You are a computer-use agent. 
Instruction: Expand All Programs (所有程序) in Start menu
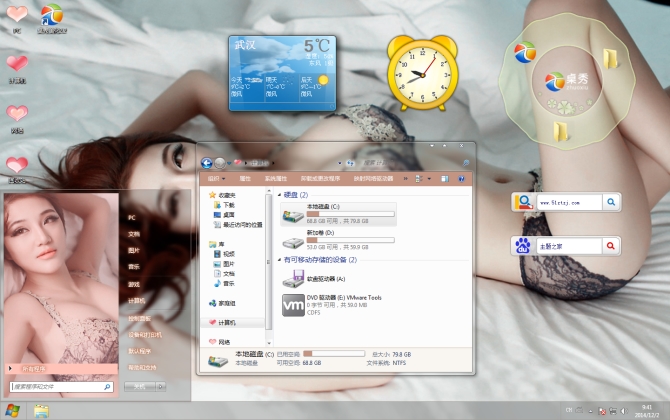(62, 368)
